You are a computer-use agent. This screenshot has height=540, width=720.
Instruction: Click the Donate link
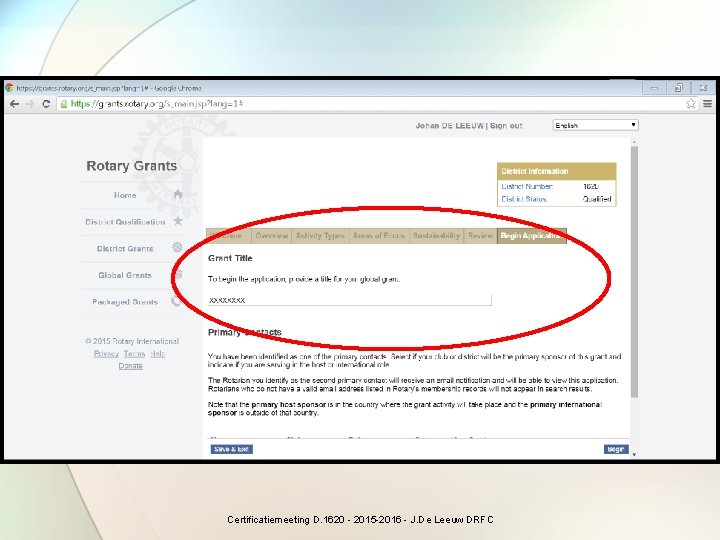[x=130, y=366]
